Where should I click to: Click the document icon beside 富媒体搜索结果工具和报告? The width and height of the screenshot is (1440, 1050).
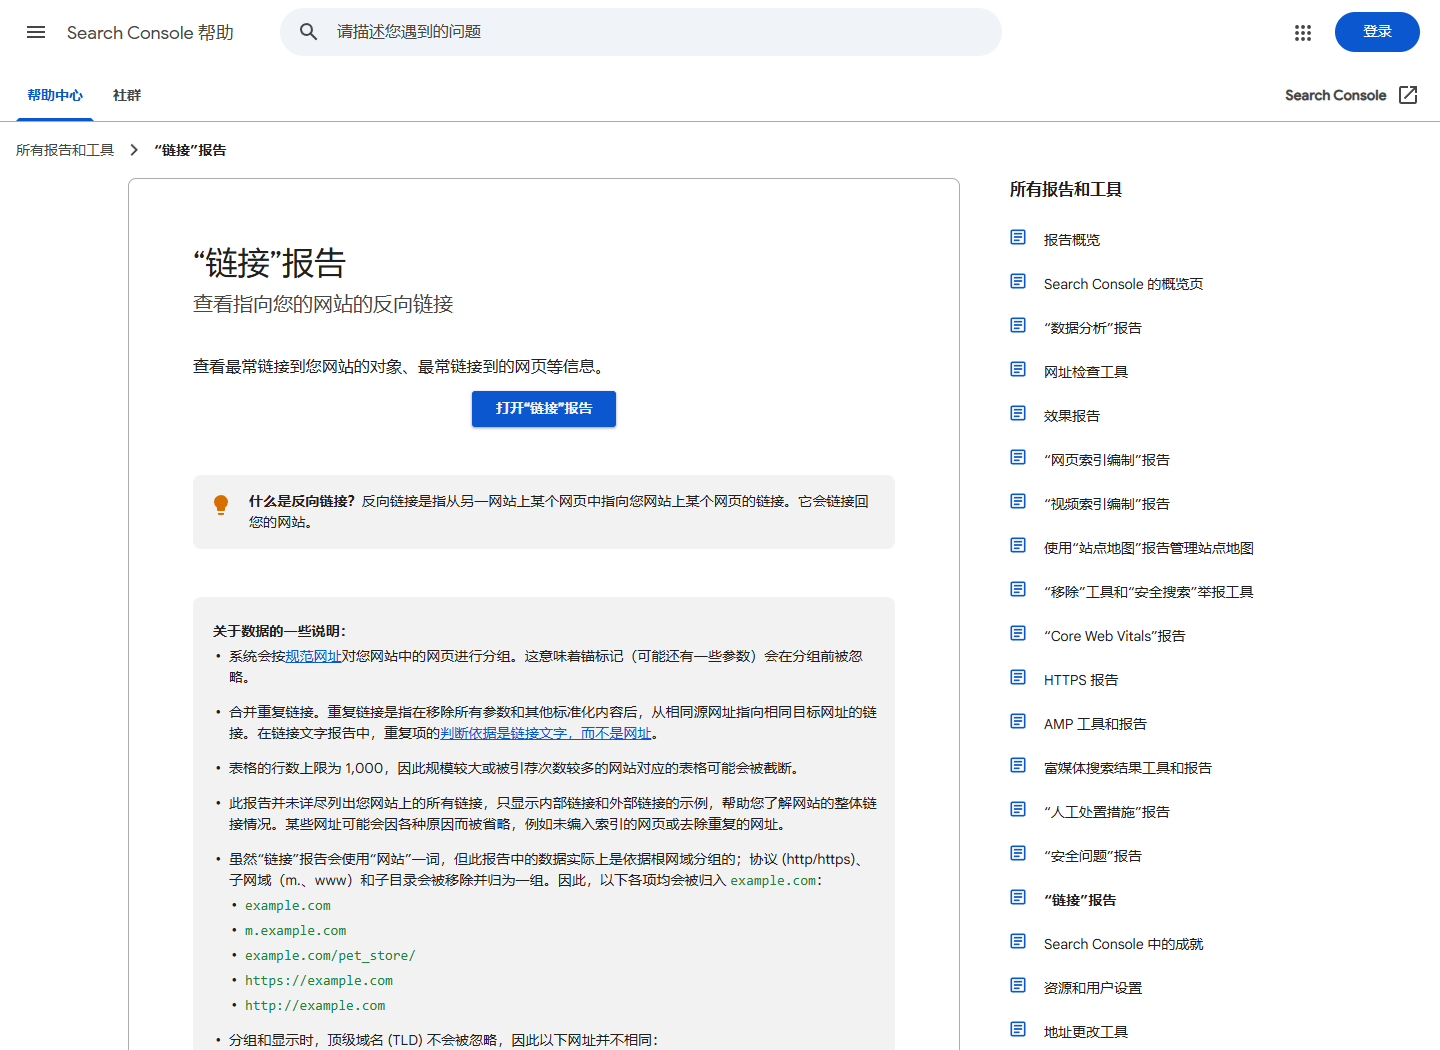click(1018, 765)
